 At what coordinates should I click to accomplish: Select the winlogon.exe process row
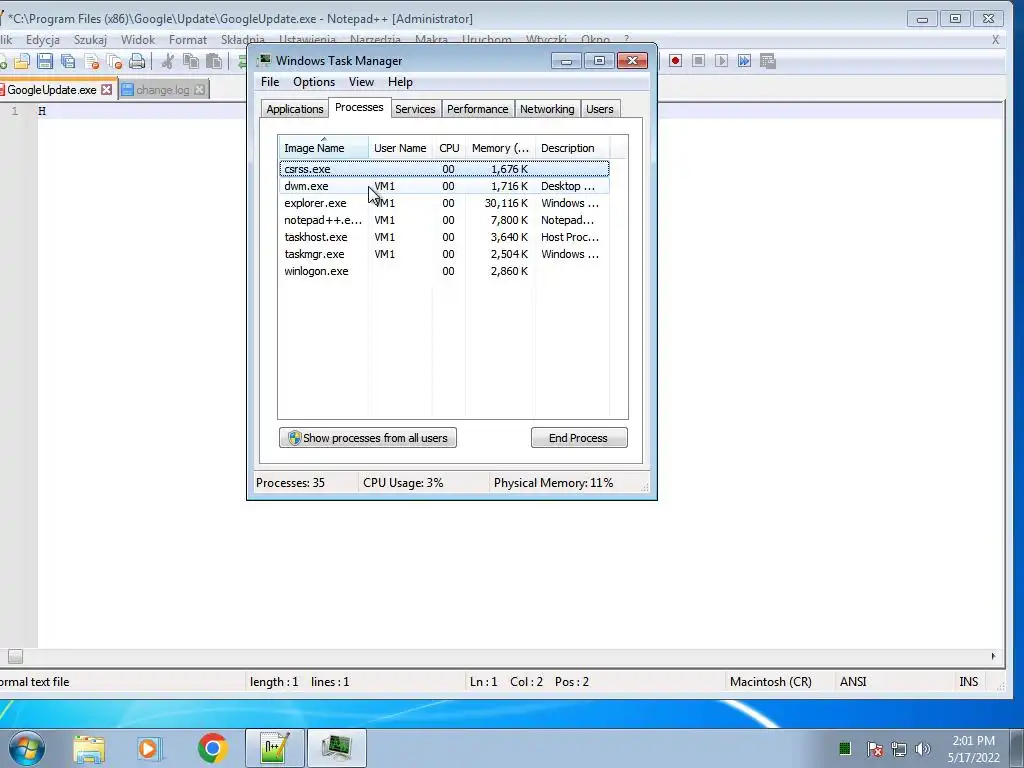(444, 271)
